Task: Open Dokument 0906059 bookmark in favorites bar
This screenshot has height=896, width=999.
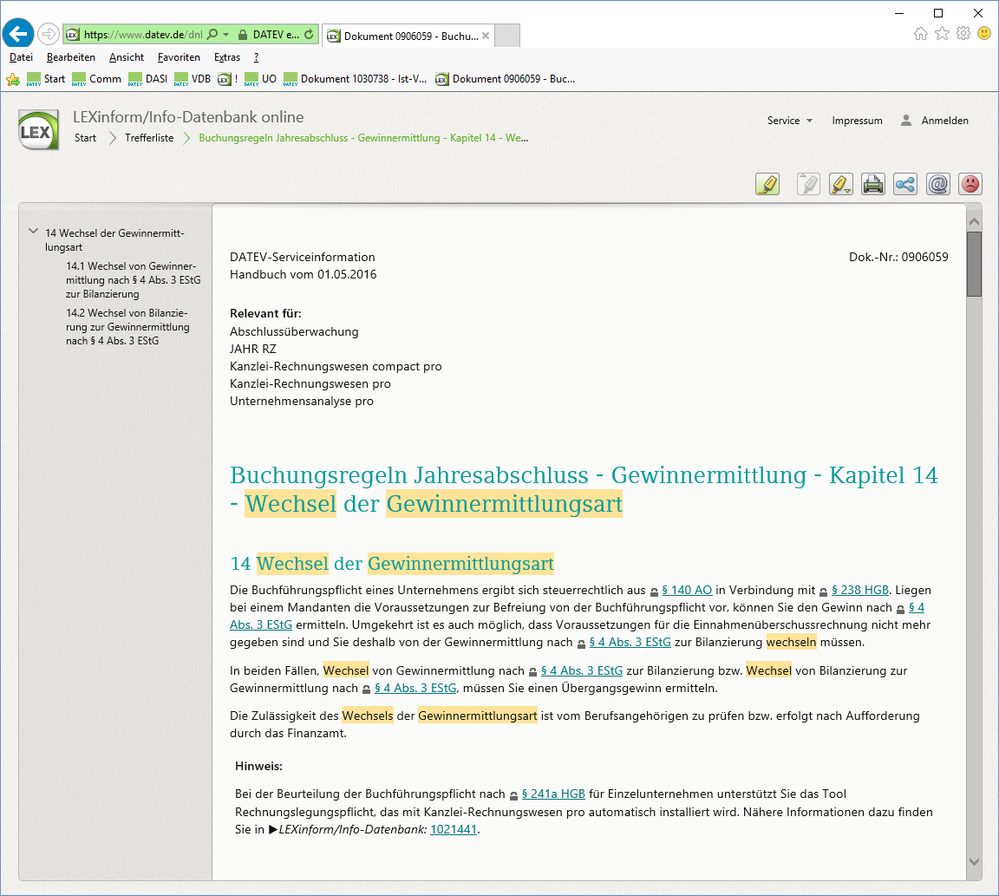Action: coord(505,79)
